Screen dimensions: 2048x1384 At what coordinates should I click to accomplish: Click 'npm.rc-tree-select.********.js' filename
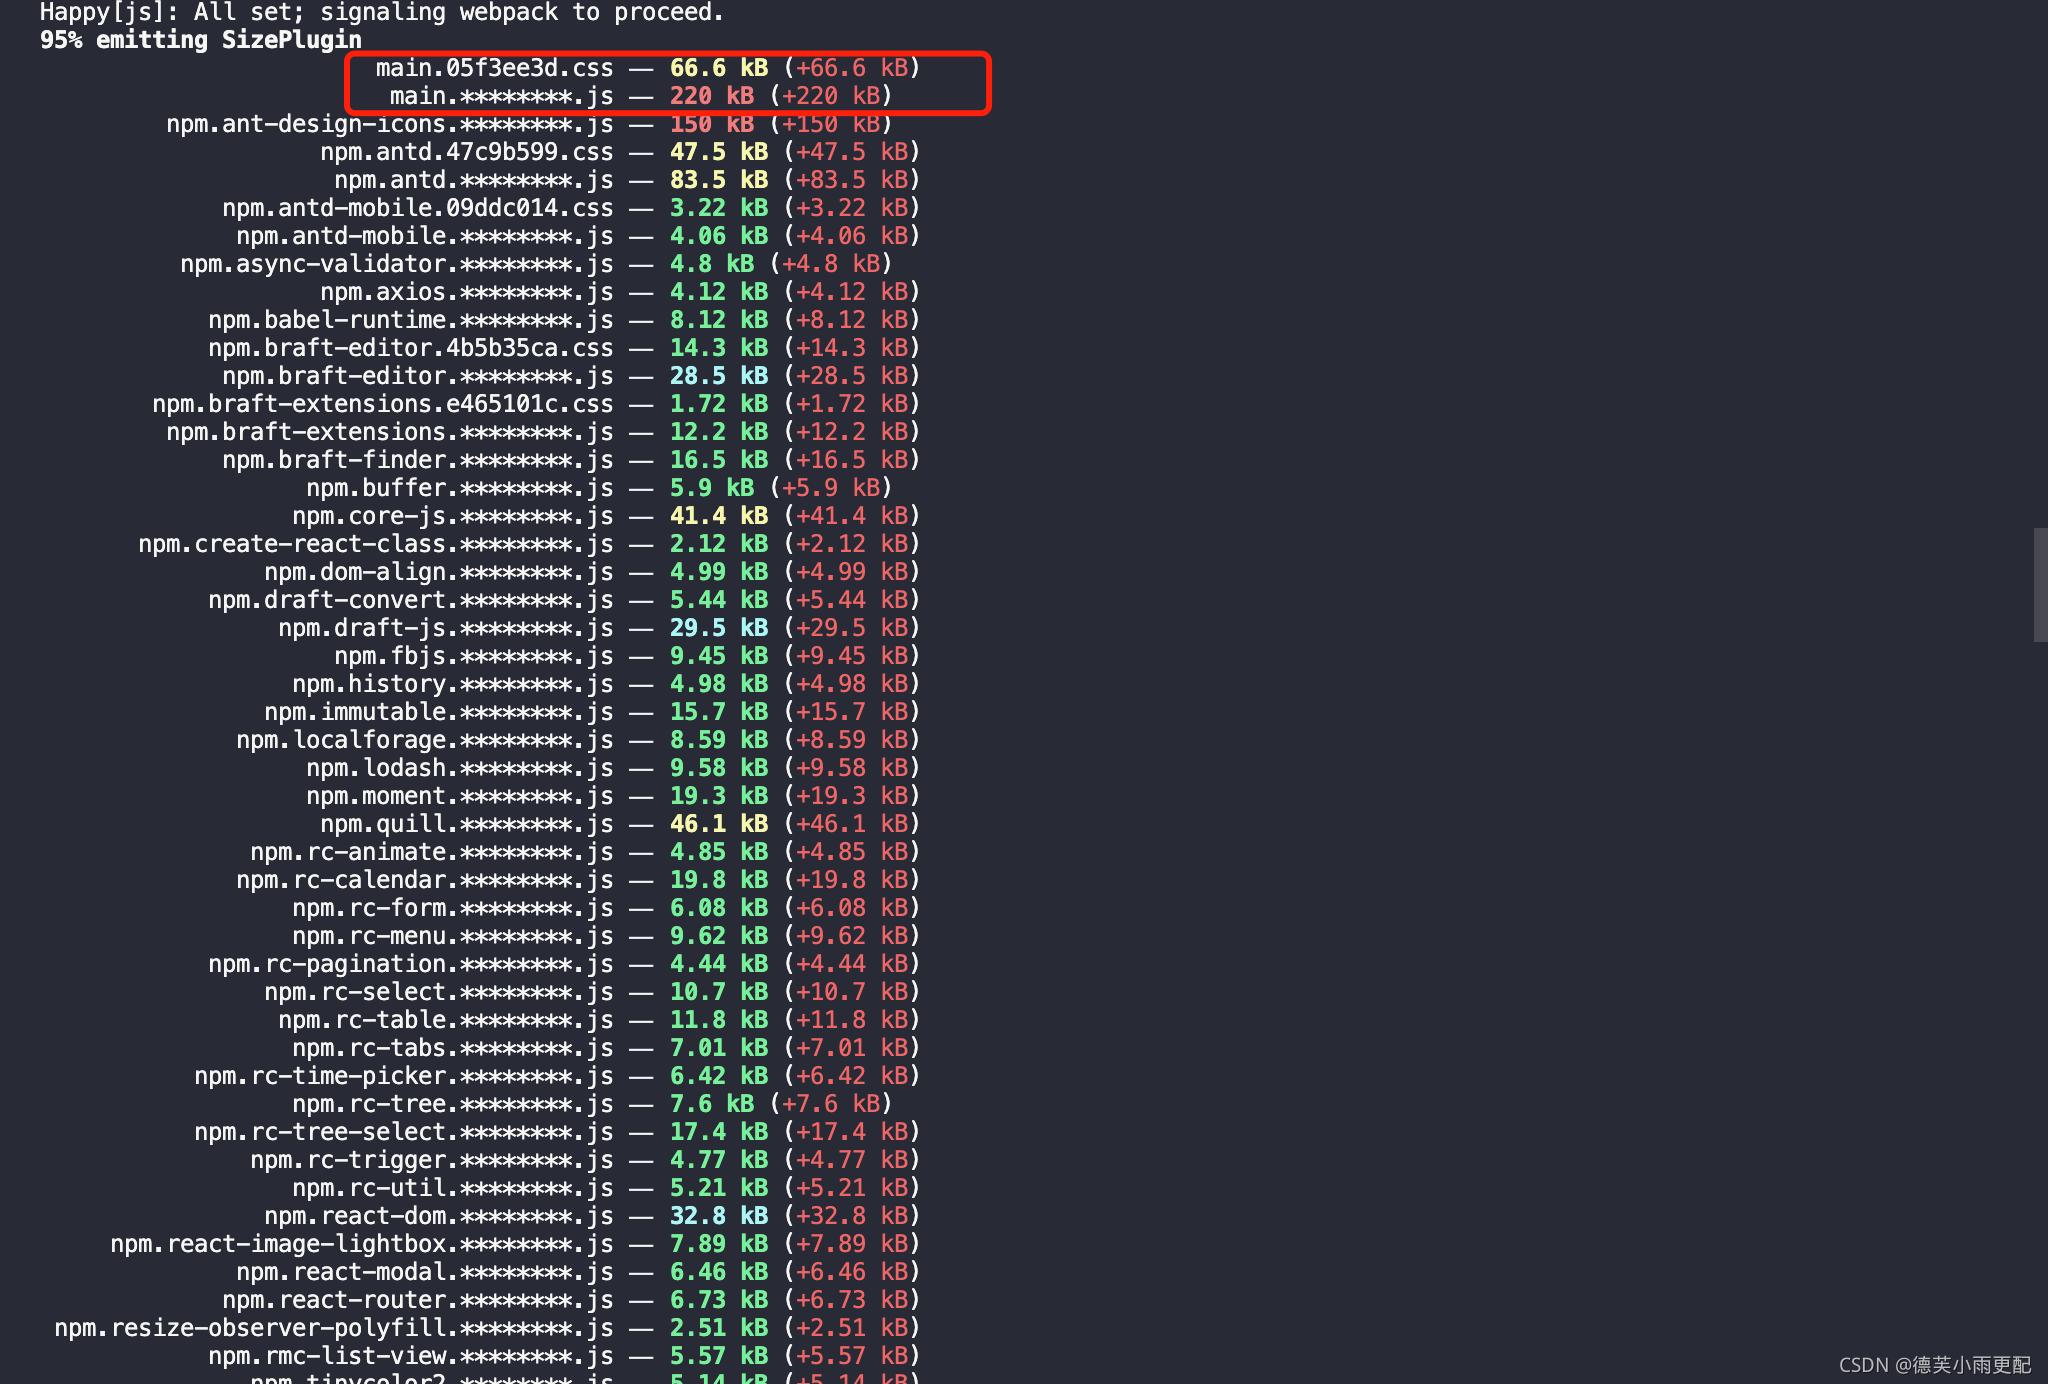point(404,1132)
